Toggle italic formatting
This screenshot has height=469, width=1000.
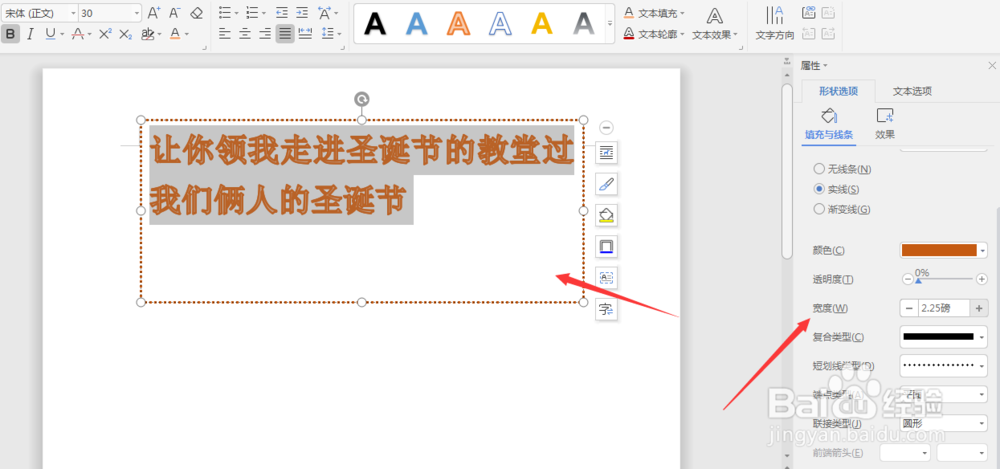click(30, 34)
